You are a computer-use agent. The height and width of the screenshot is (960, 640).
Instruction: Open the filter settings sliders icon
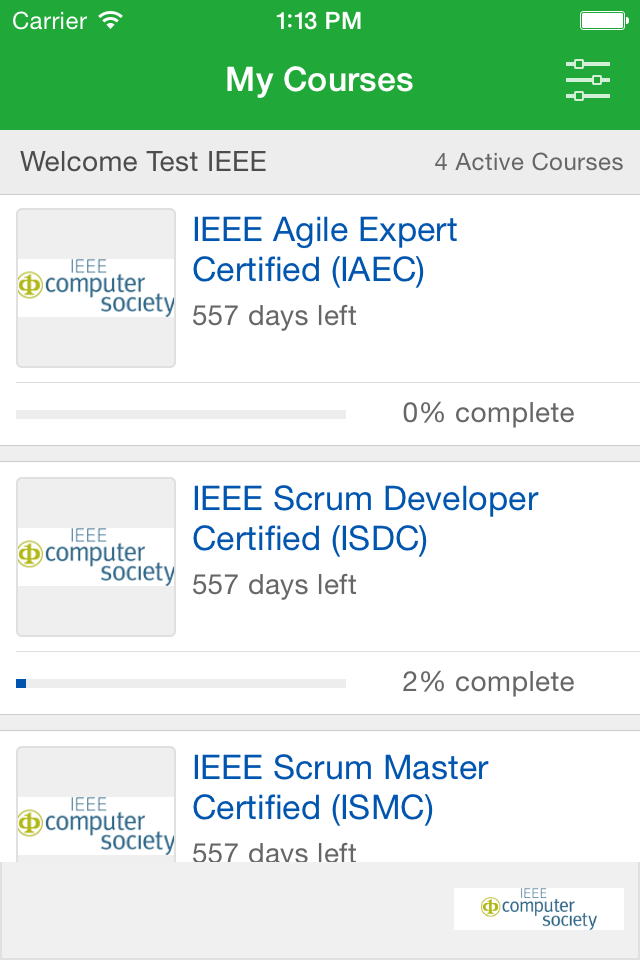(x=587, y=80)
